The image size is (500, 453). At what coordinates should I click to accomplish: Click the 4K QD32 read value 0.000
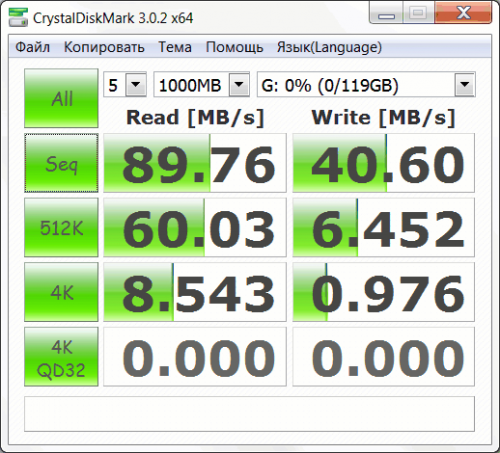tap(195, 357)
